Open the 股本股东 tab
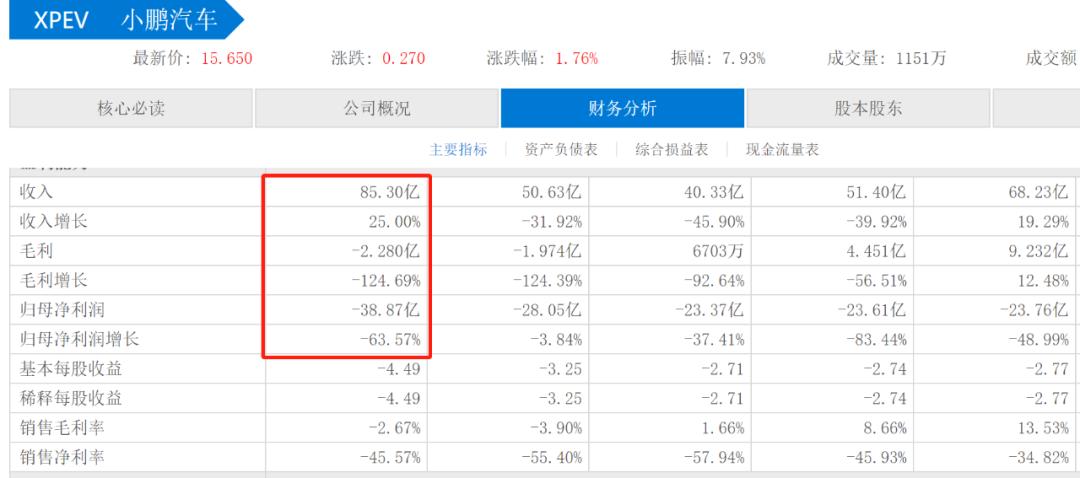This screenshot has width=1080, height=478. pos(868,109)
